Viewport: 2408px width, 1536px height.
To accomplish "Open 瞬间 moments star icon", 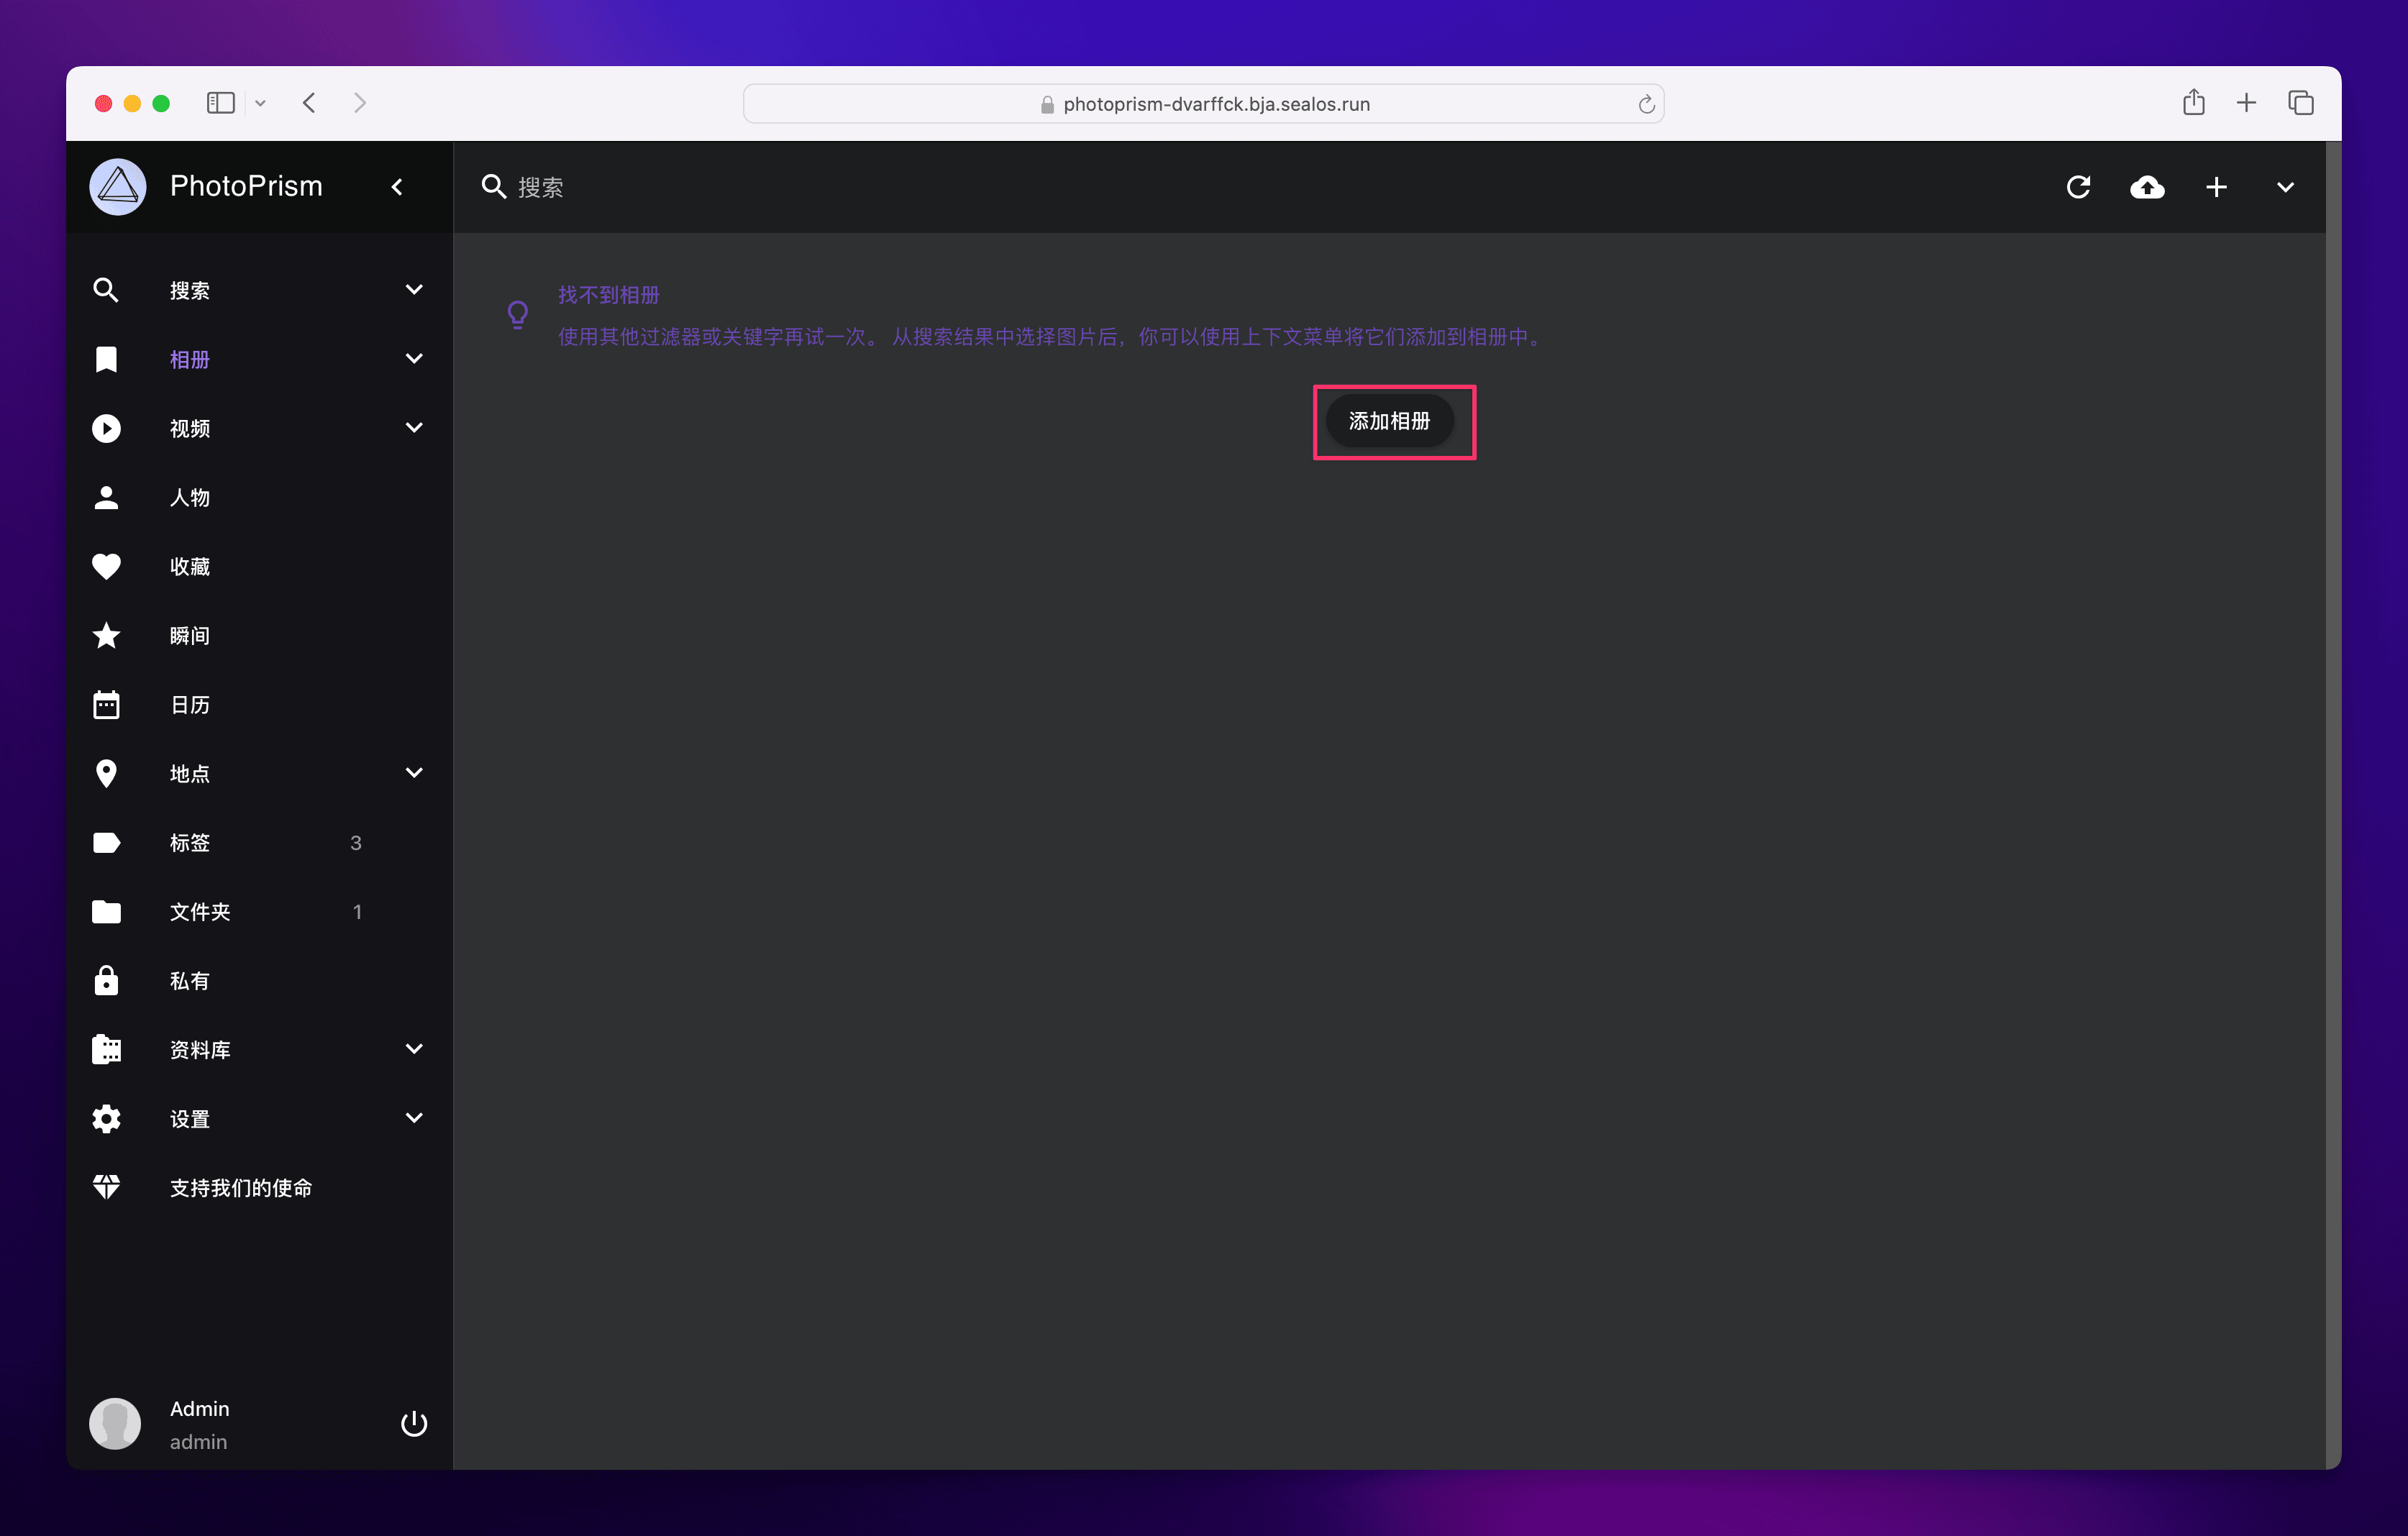I will tap(106, 635).
